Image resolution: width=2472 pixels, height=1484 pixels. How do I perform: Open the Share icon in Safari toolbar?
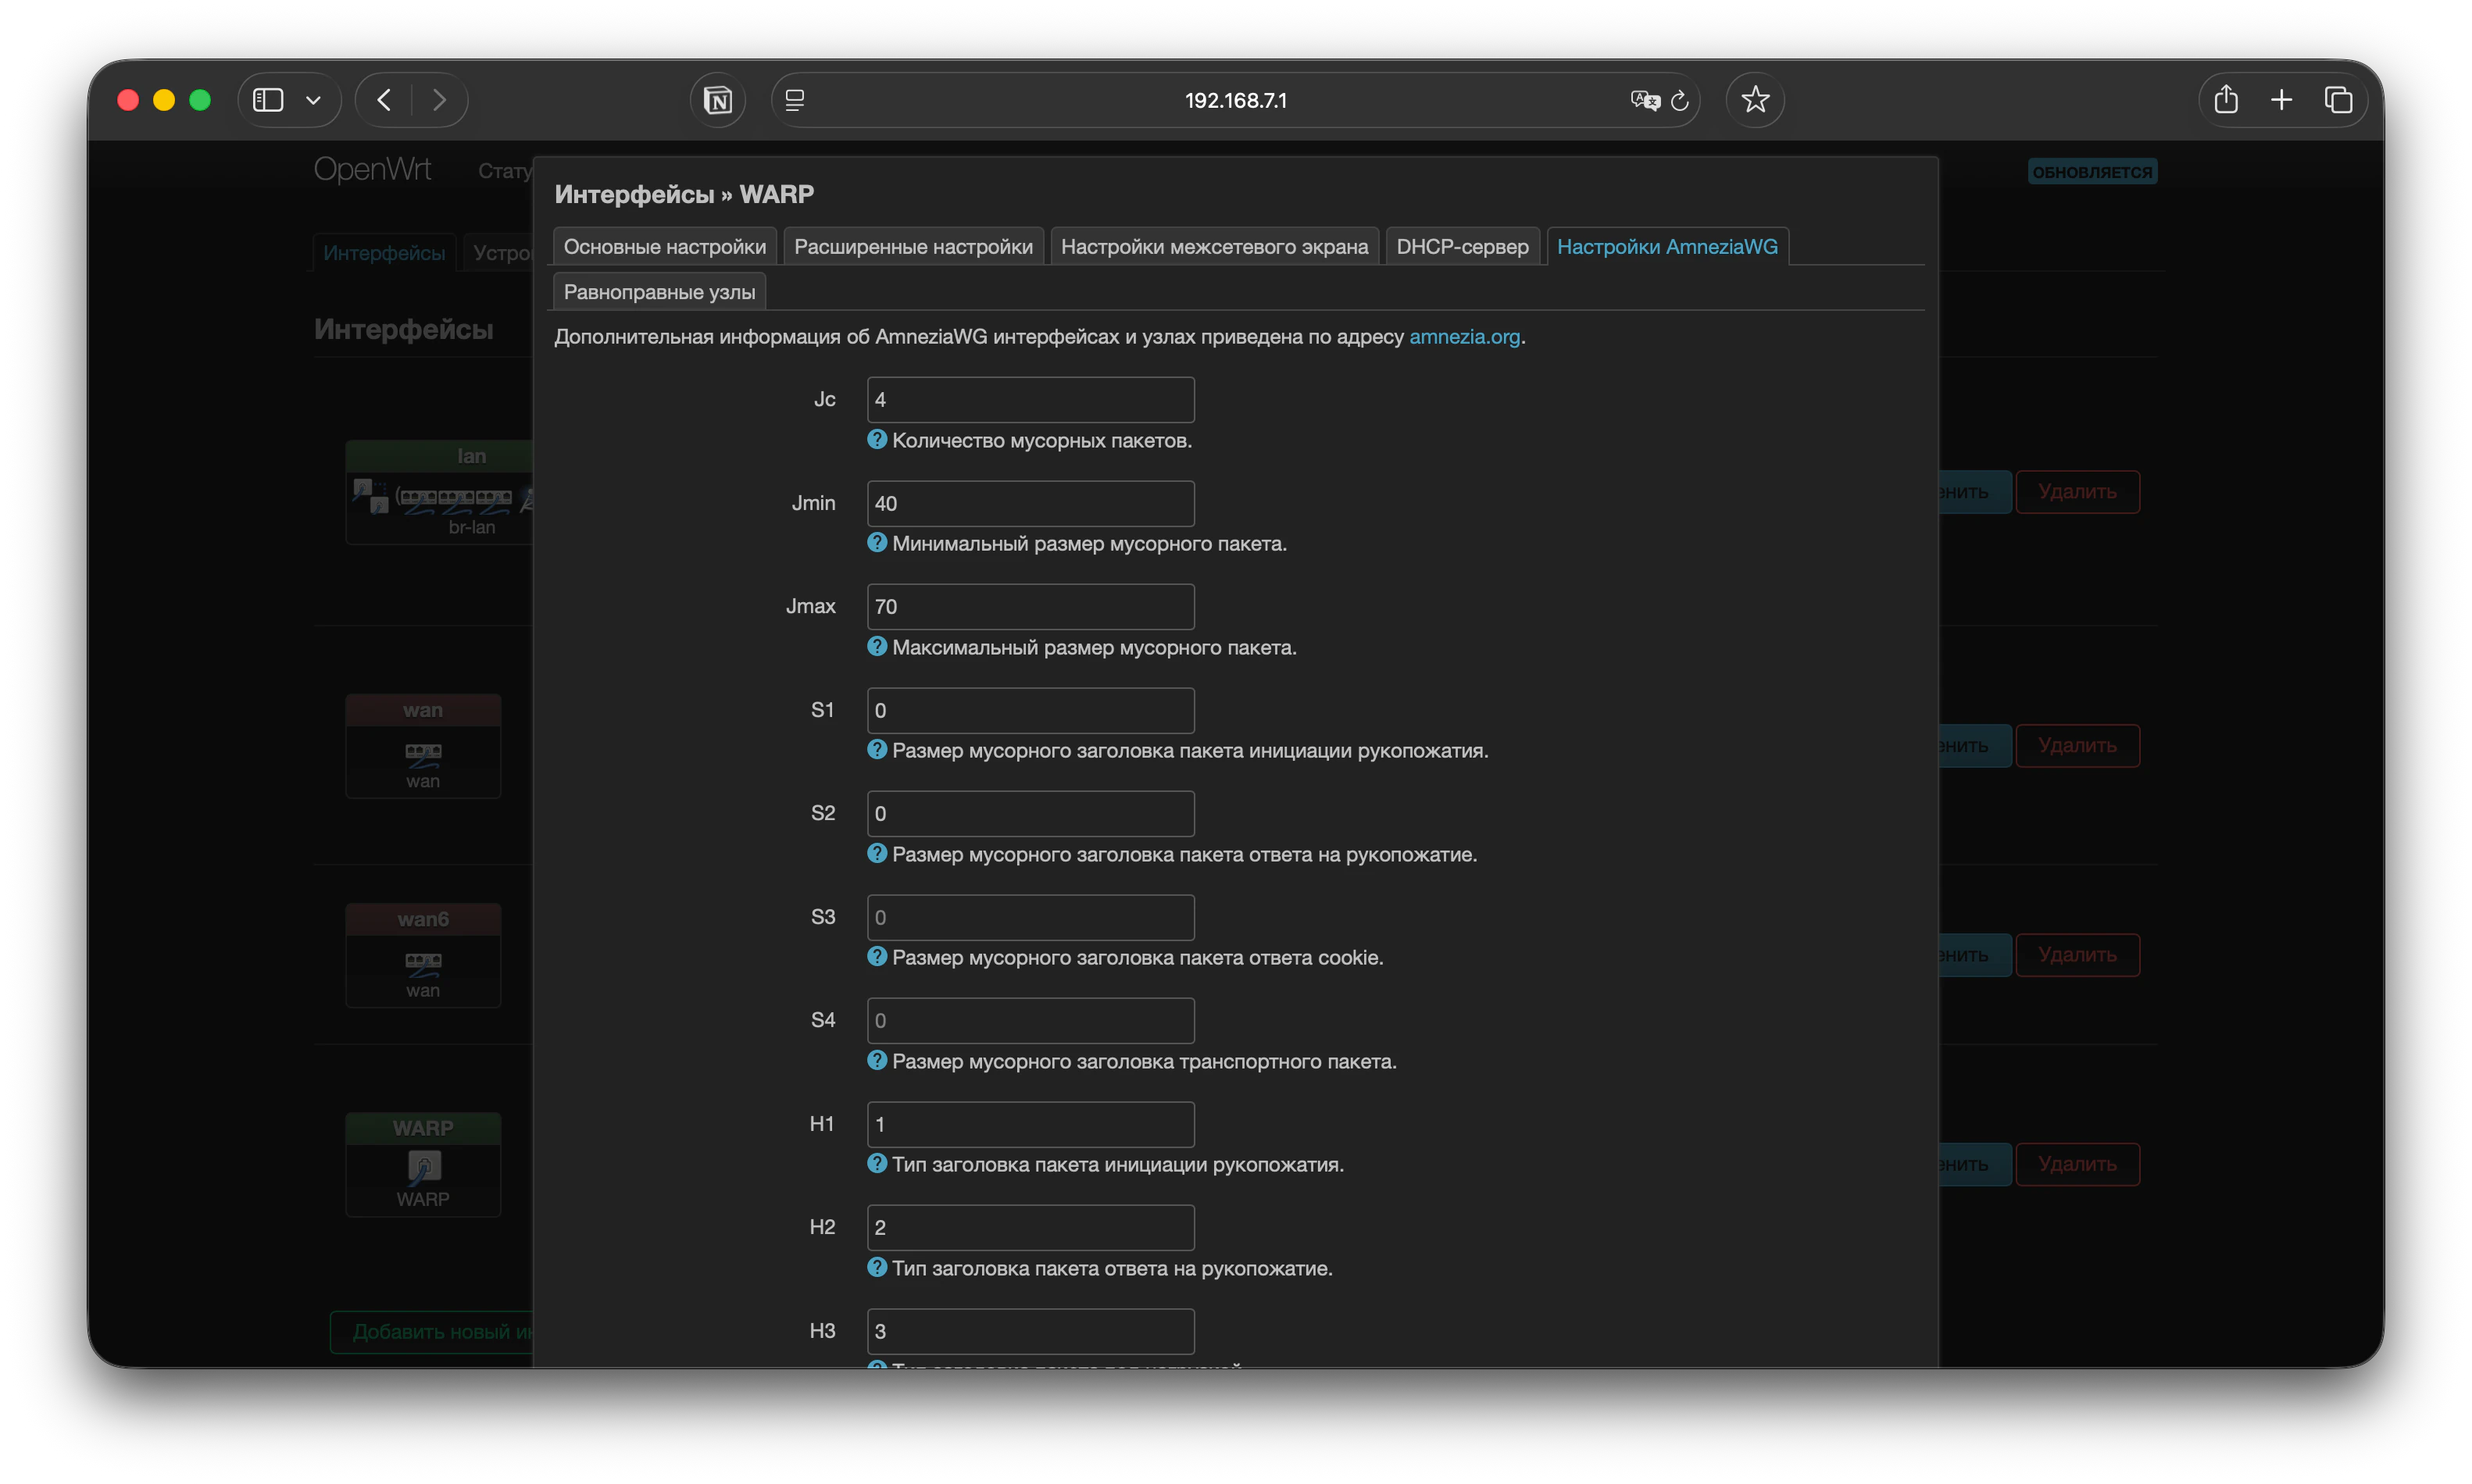pyautogui.click(x=2226, y=100)
